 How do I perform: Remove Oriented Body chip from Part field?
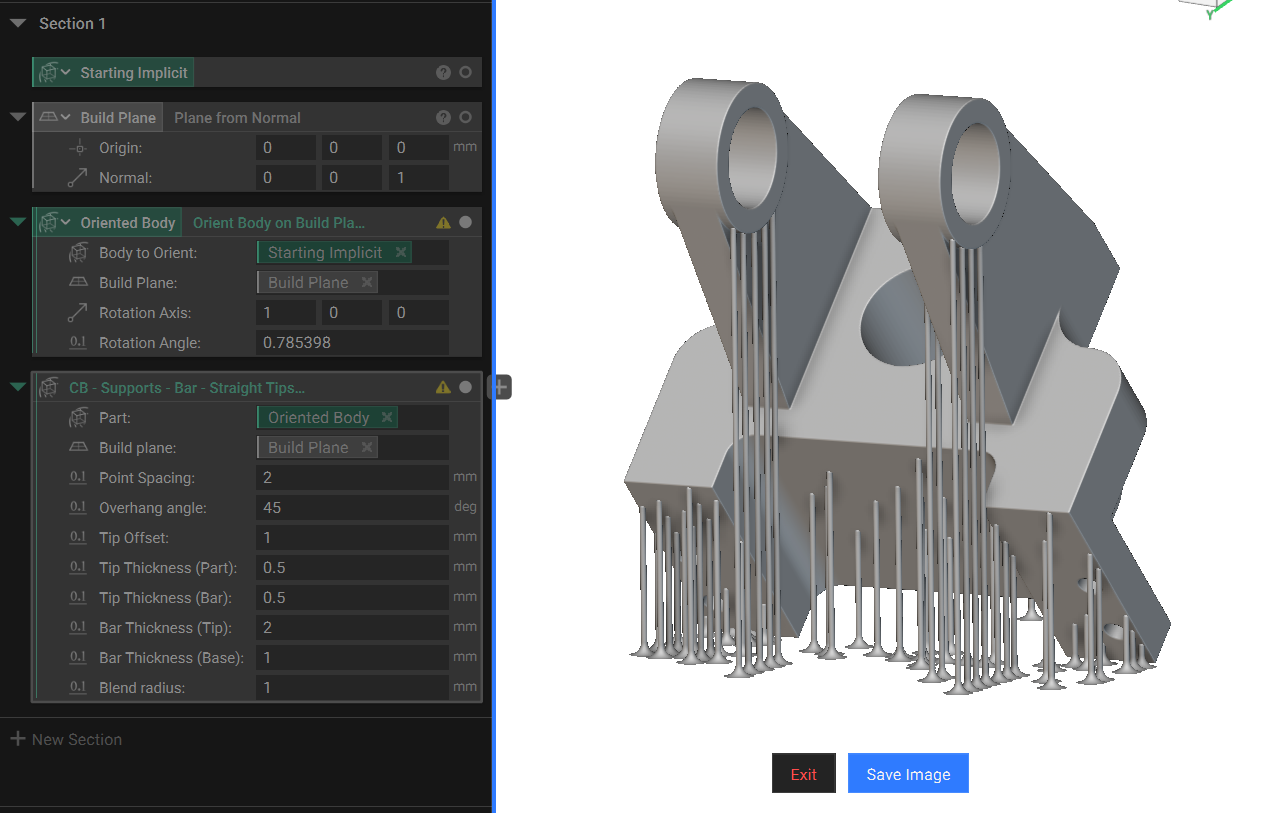point(386,417)
